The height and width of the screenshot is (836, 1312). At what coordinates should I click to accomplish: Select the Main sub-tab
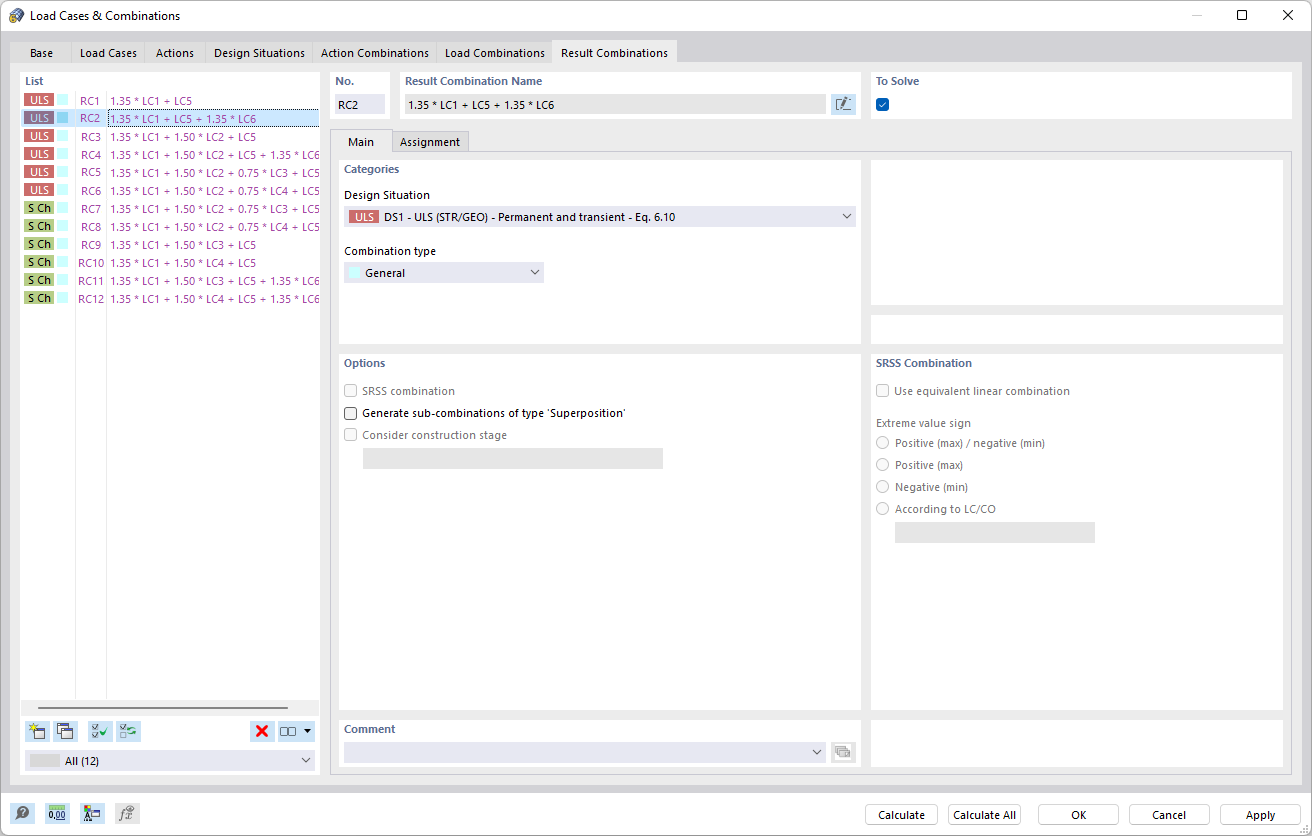point(361,142)
